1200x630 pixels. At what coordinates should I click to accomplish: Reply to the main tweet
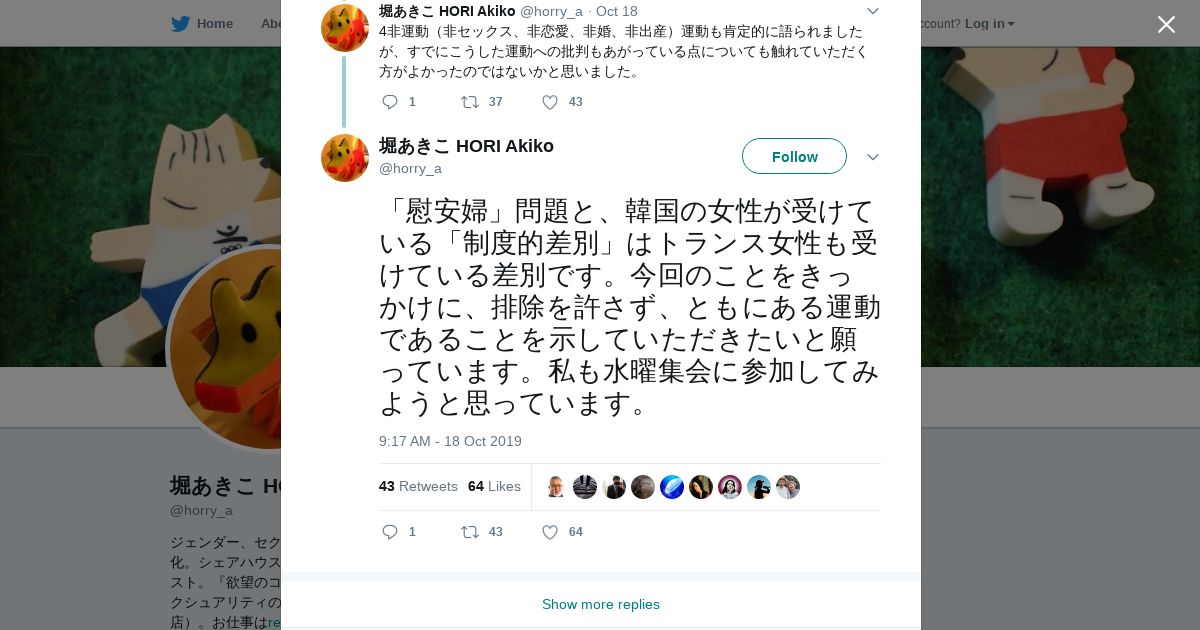pyautogui.click(x=390, y=532)
